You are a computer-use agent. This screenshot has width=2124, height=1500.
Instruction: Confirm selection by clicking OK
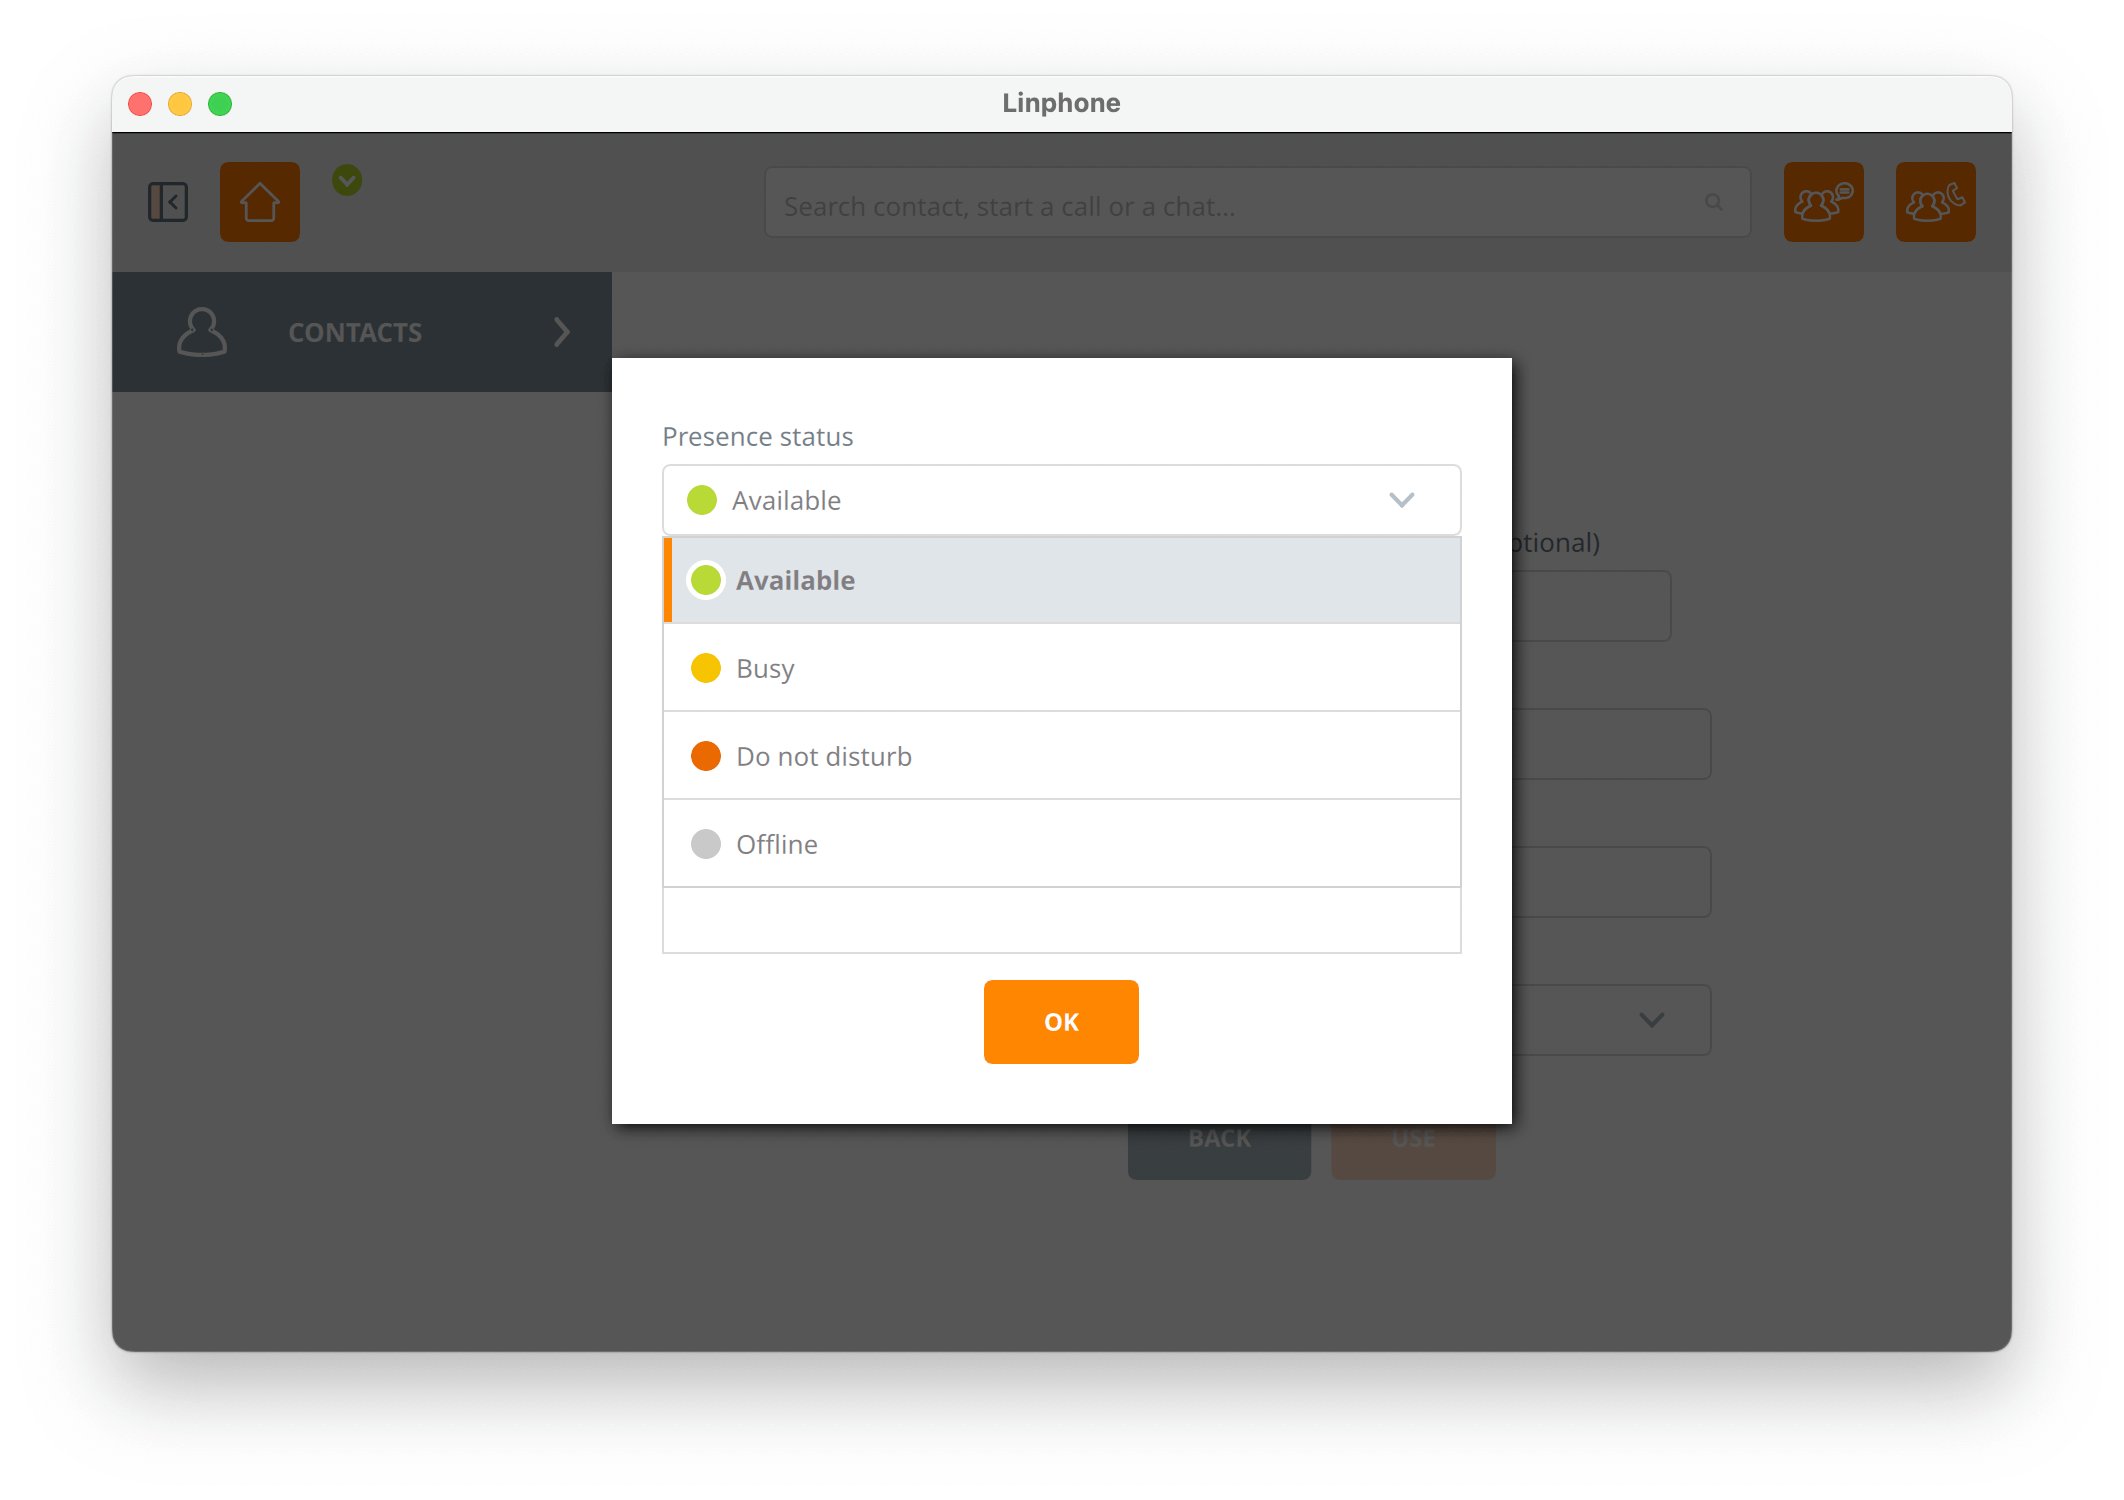(x=1061, y=1021)
